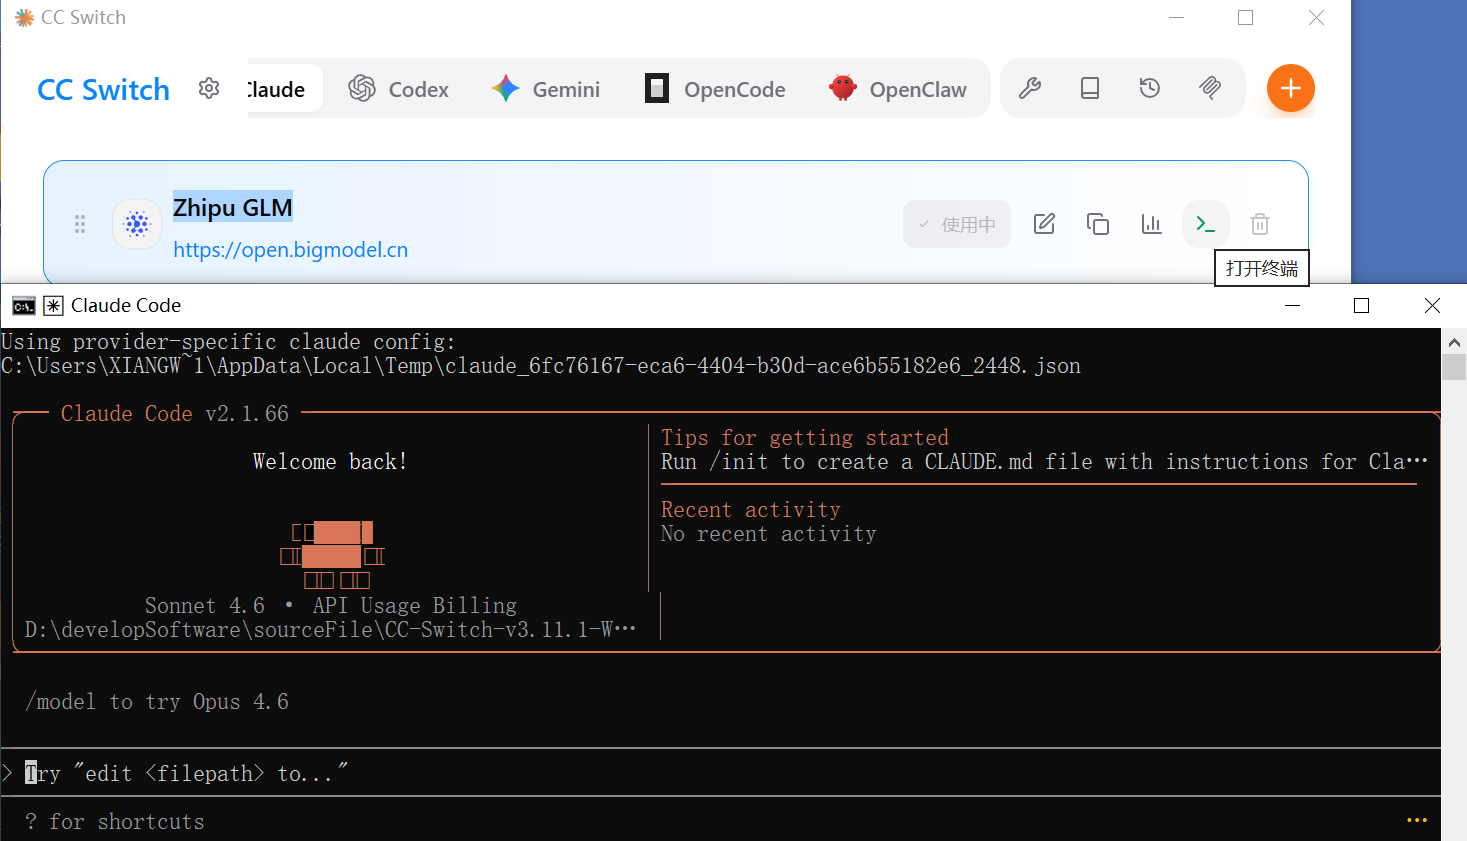Click the terminal scrollbar thumb
Image resolution: width=1467 pixels, height=841 pixels.
tap(1454, 367)
